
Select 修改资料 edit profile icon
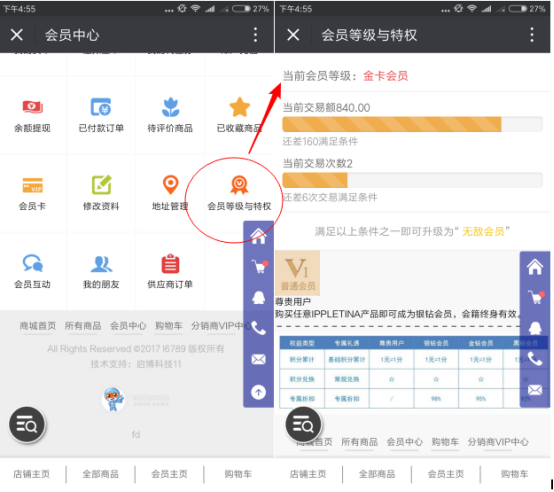click(x=101, y=184)
